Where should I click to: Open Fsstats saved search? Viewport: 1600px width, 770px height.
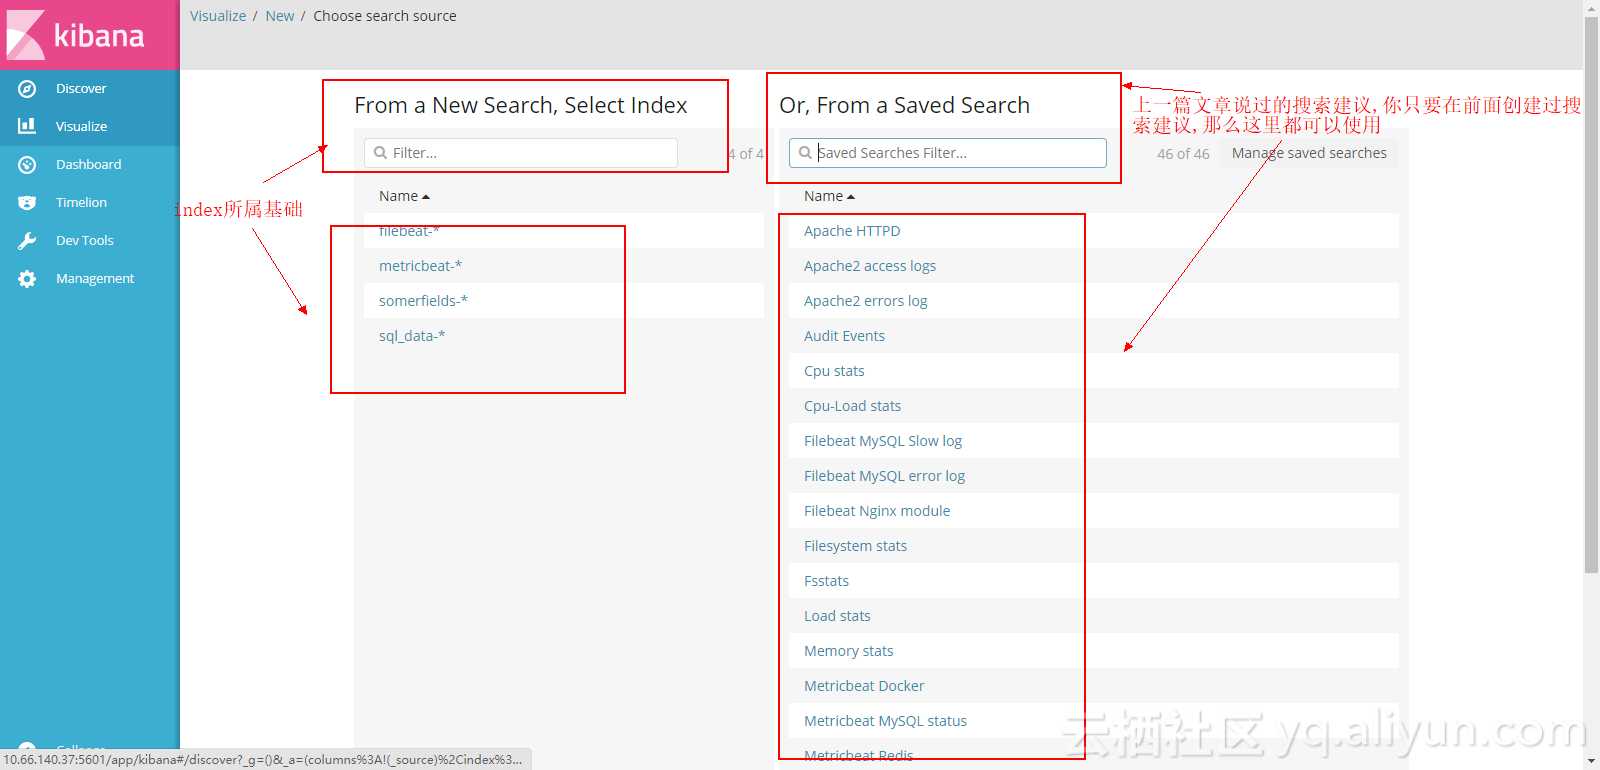coord(826,581)
